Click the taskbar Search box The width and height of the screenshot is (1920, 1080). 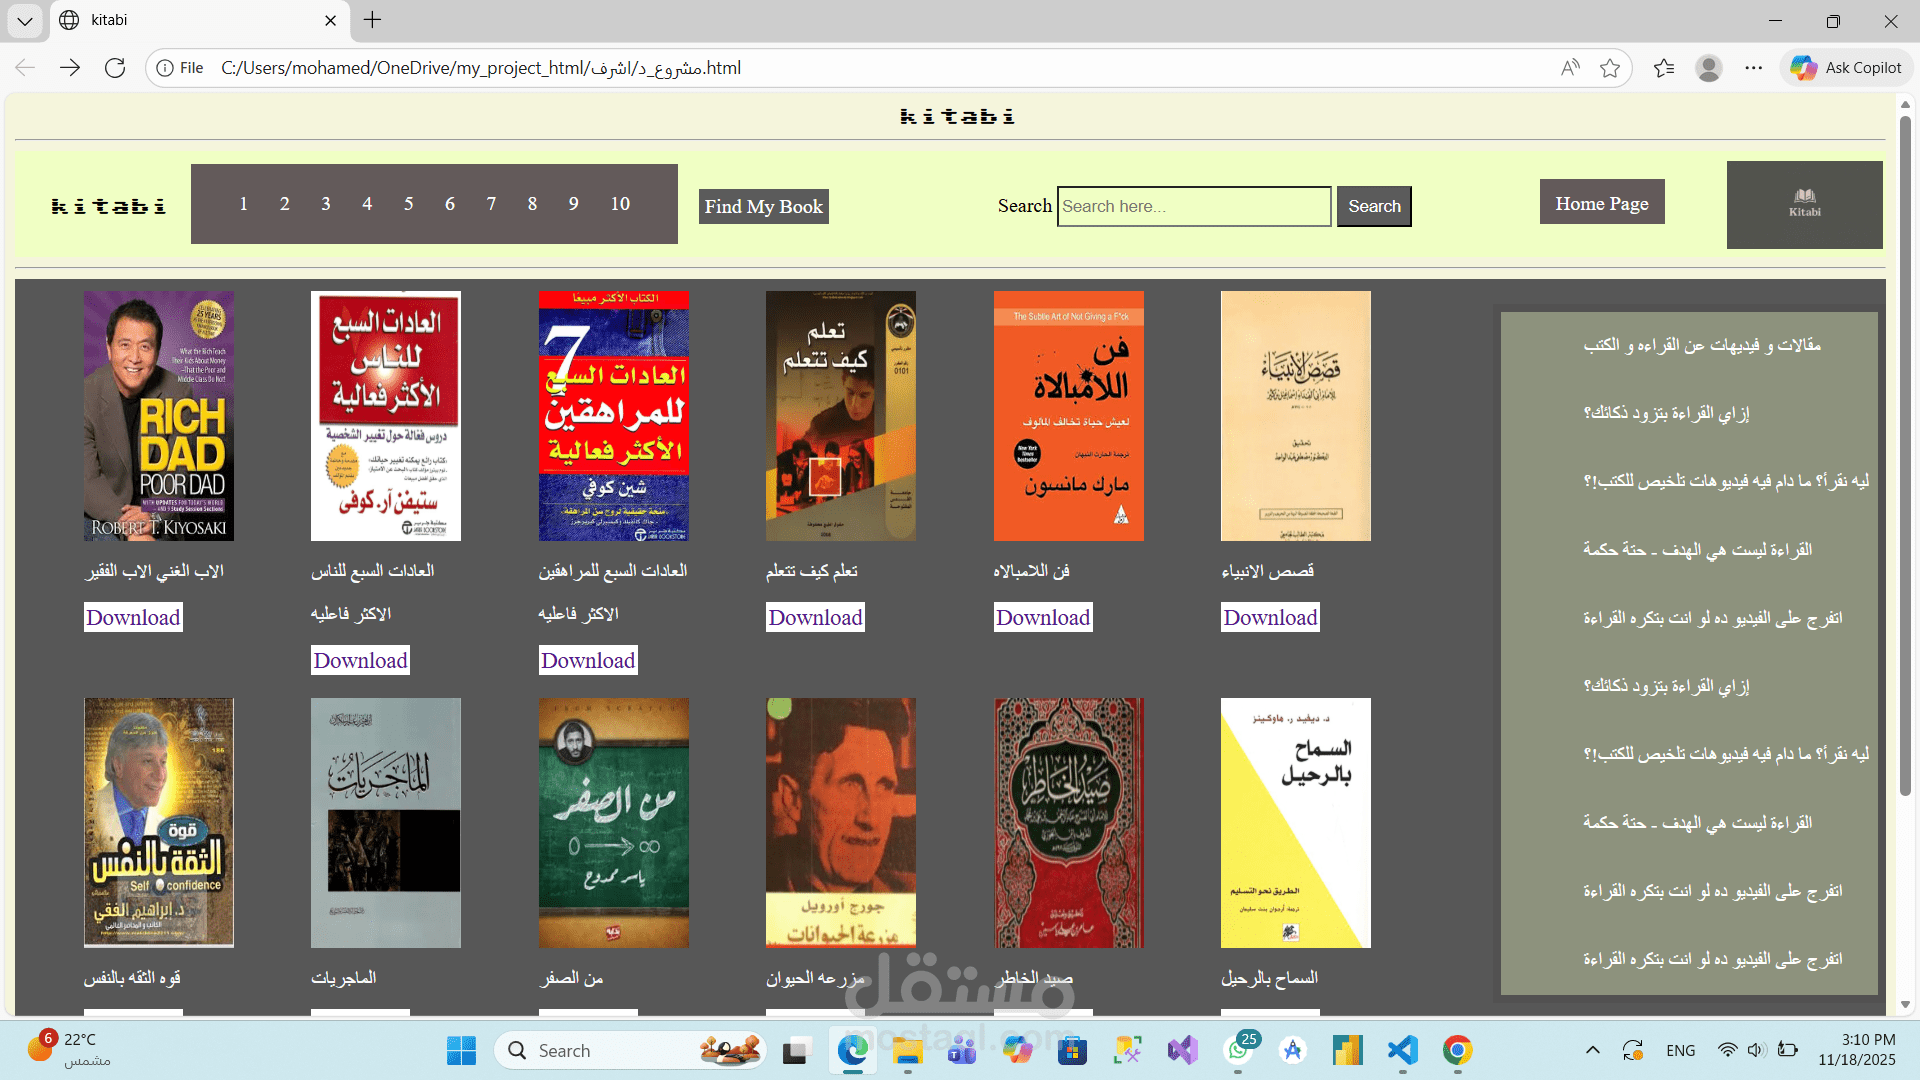631,1050
